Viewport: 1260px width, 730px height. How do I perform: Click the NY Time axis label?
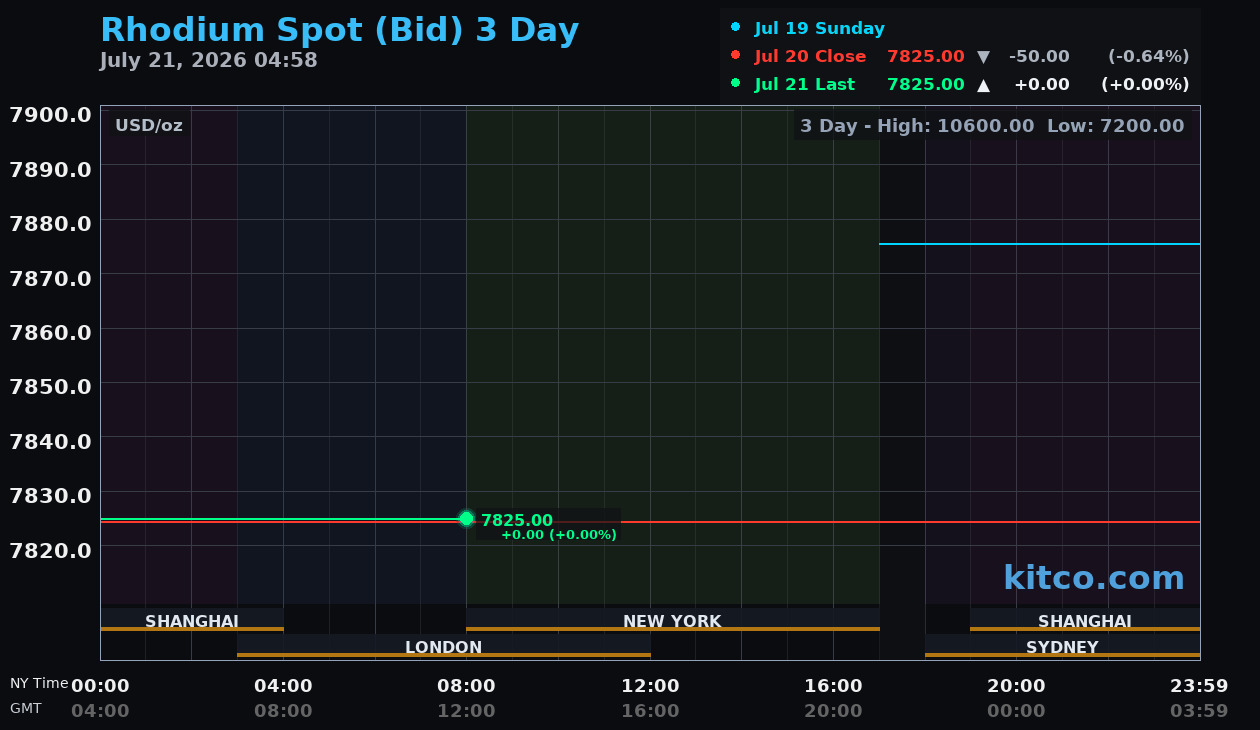click(x=39, y=683)
